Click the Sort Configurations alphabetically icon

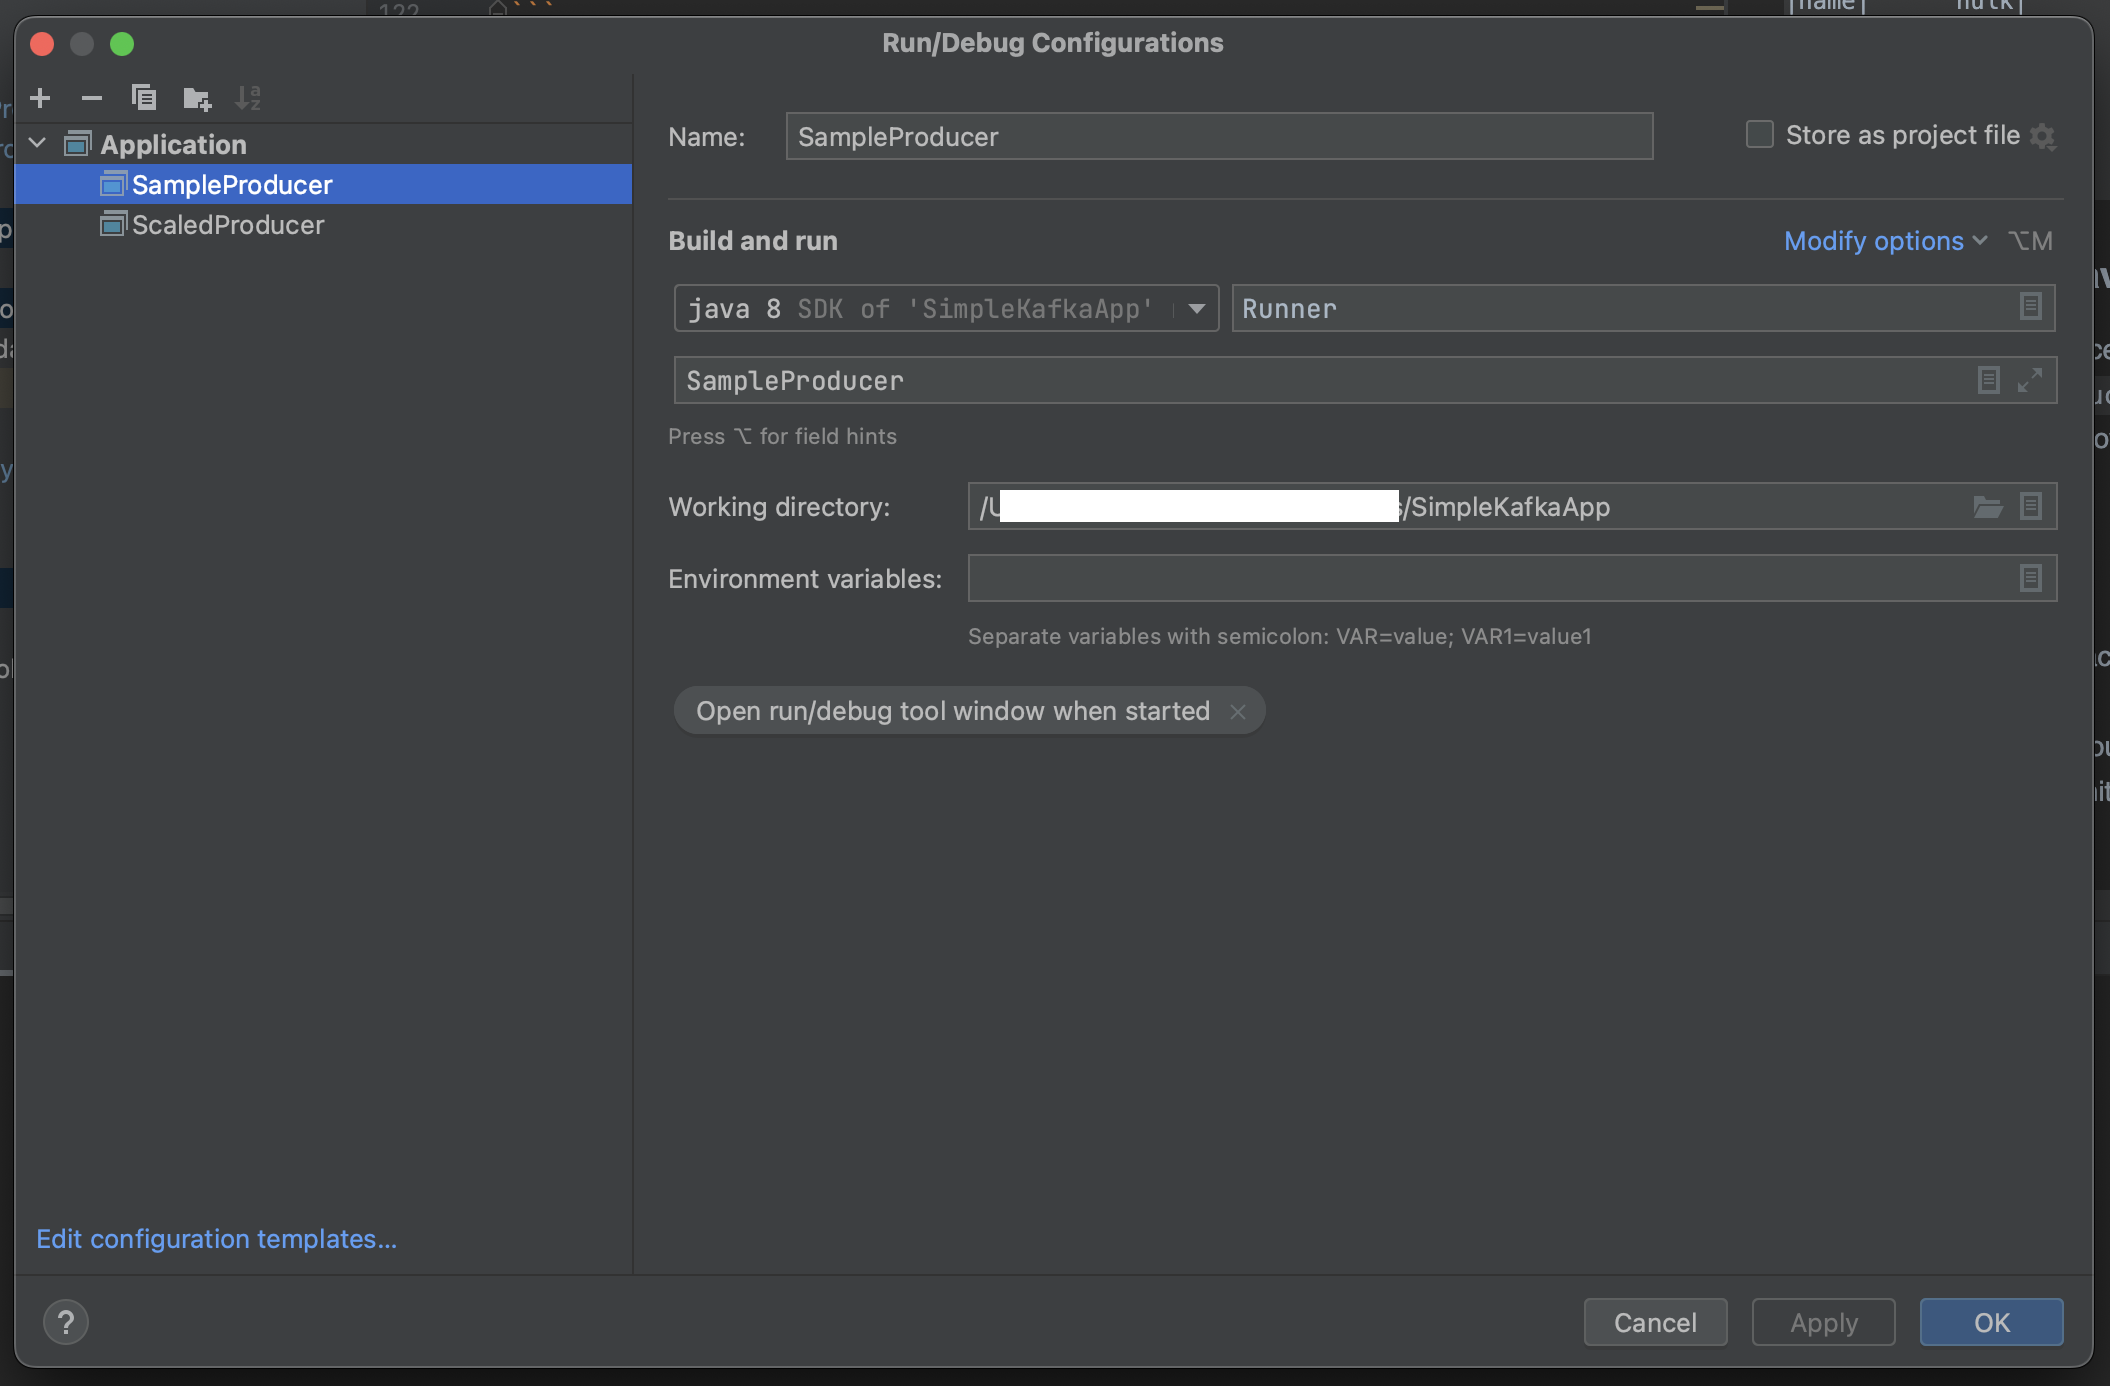[x=248, y=98]
